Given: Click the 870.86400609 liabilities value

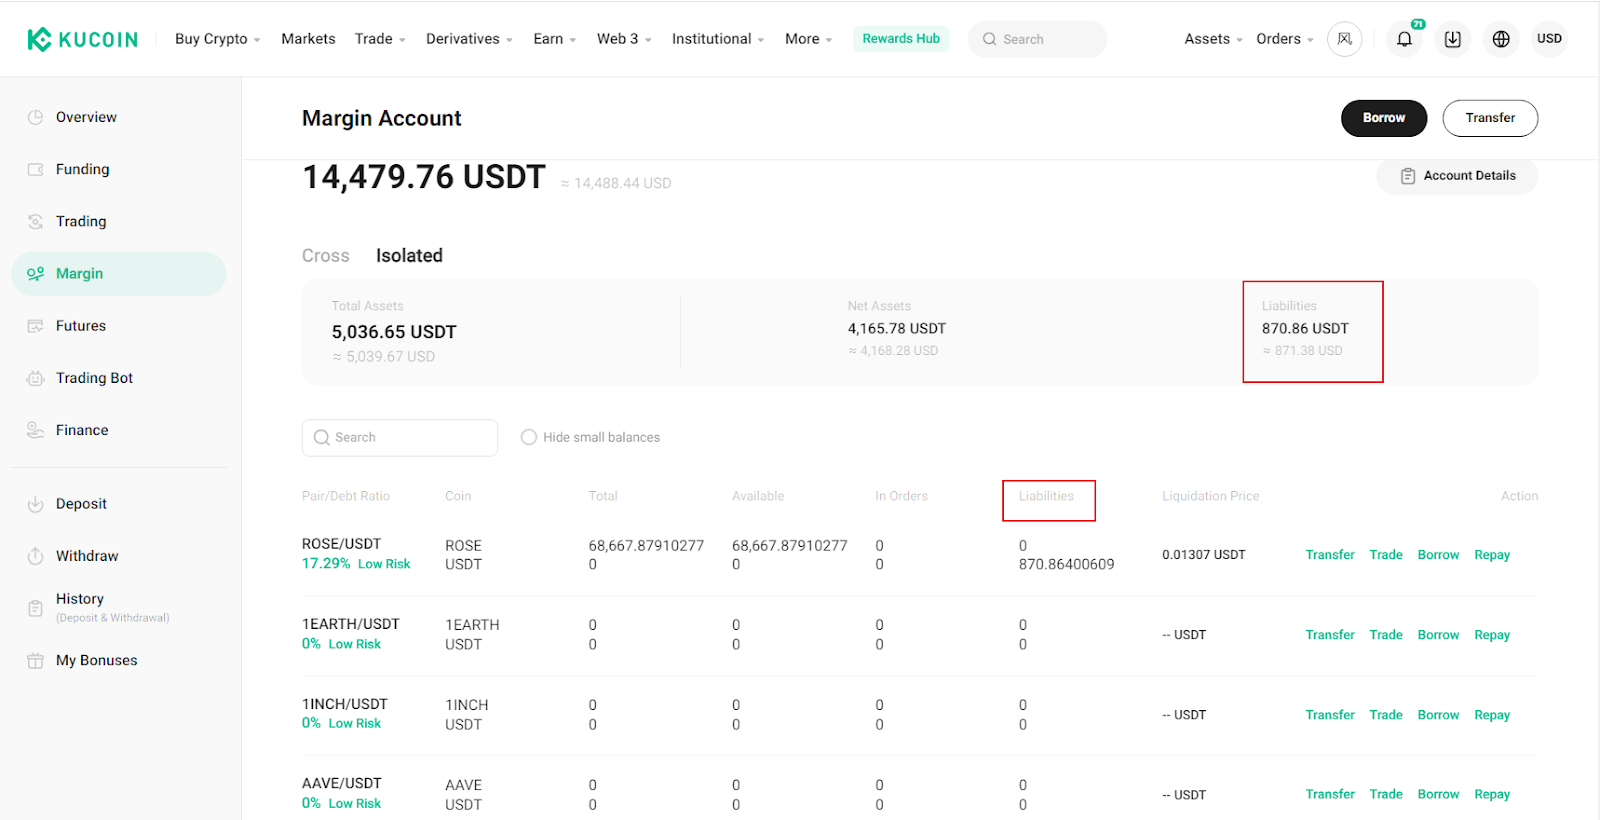Looking at the screenshot, I should pos(1066,565).
